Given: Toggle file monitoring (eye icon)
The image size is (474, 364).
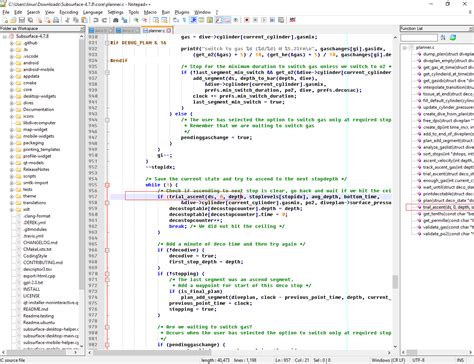Looking at the screenshot, I should (236, 20).
